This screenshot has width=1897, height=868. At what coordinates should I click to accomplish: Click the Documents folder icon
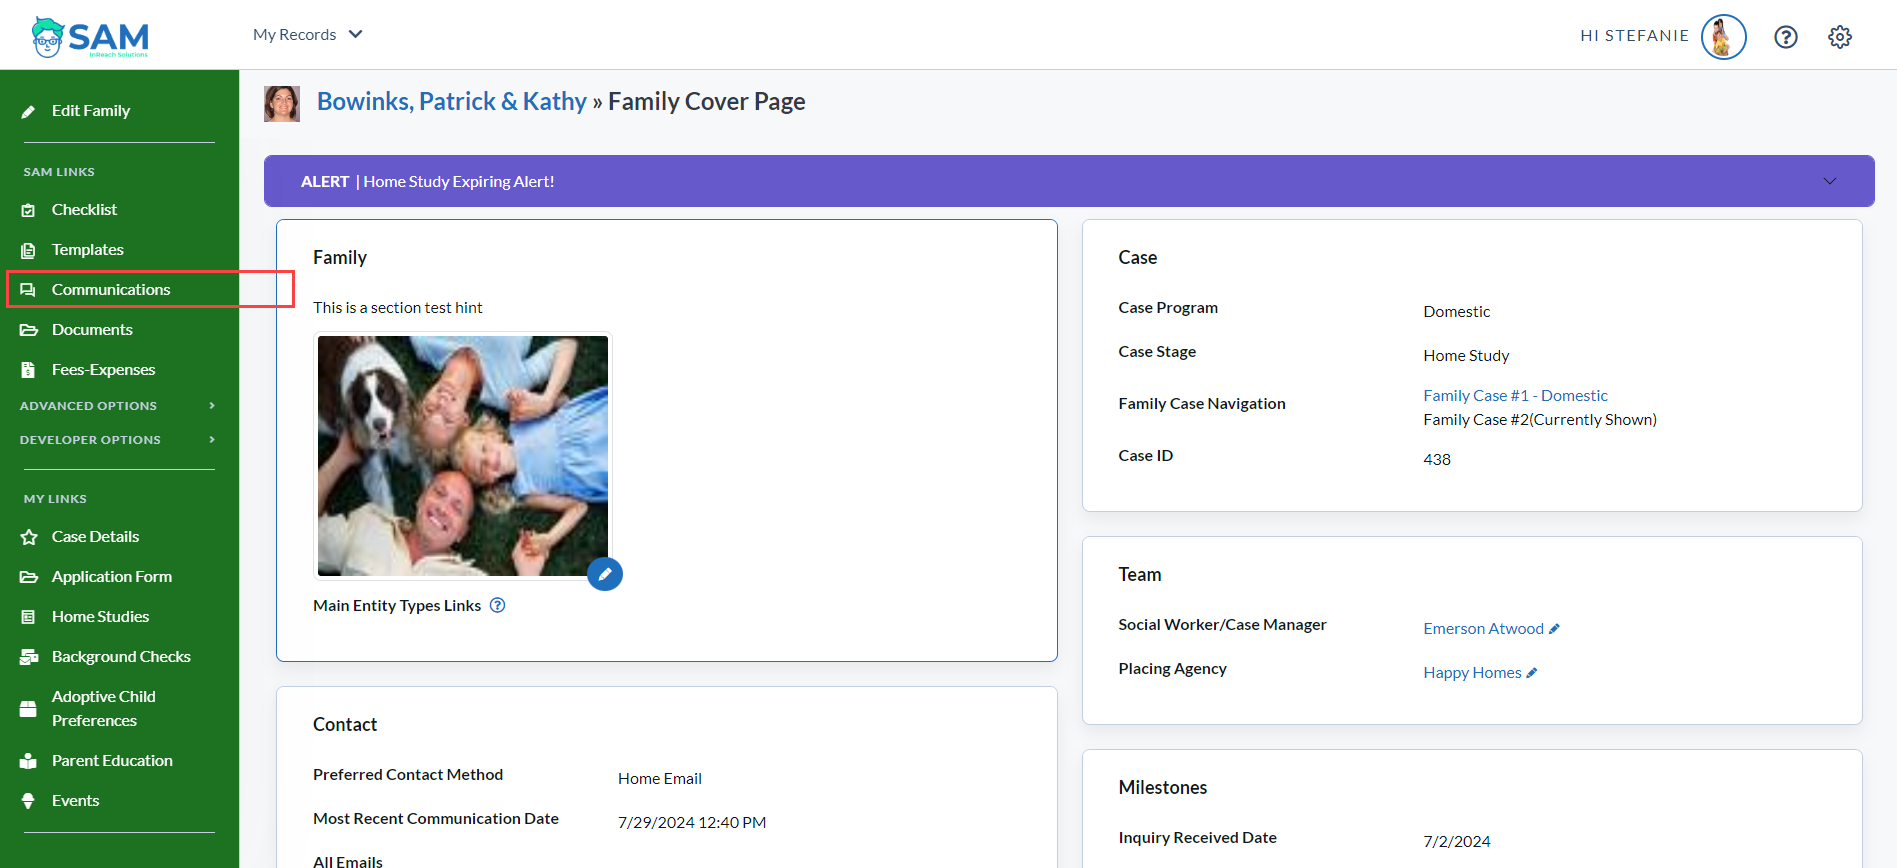(x=28, y=330)
